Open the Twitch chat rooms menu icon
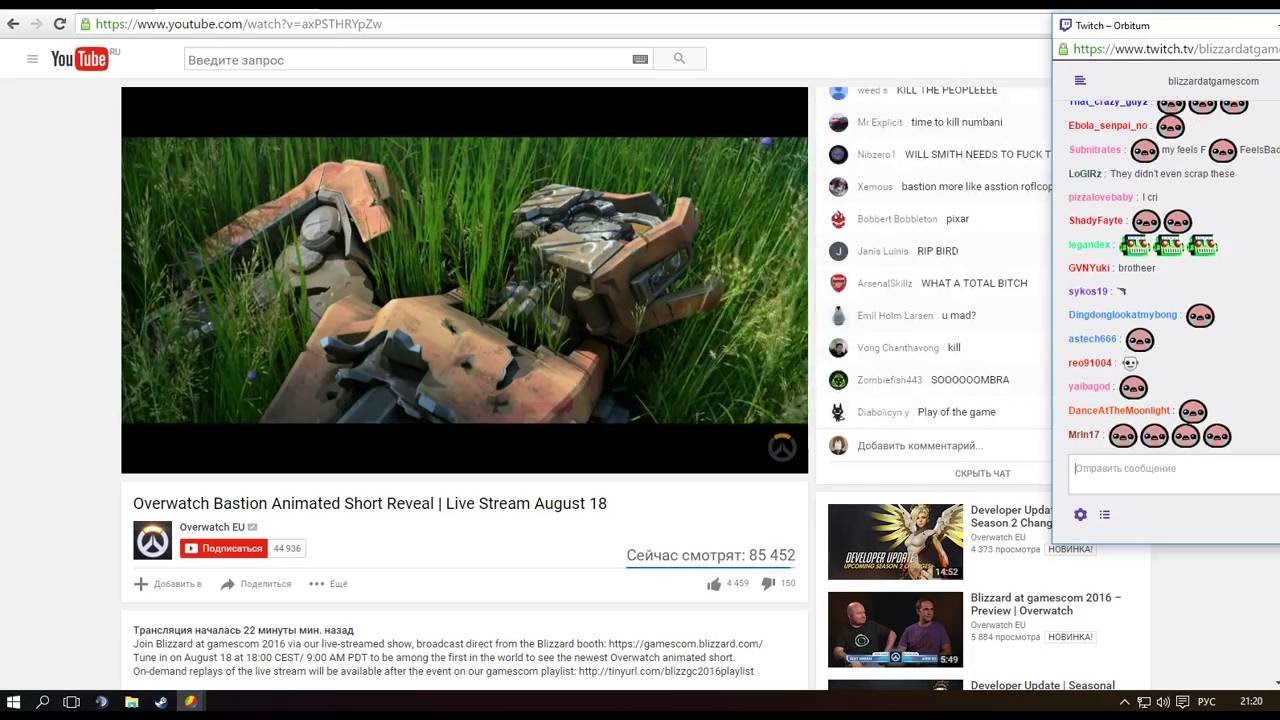The height and width of the screenshot is (720, 1280). coord(1080,81)
